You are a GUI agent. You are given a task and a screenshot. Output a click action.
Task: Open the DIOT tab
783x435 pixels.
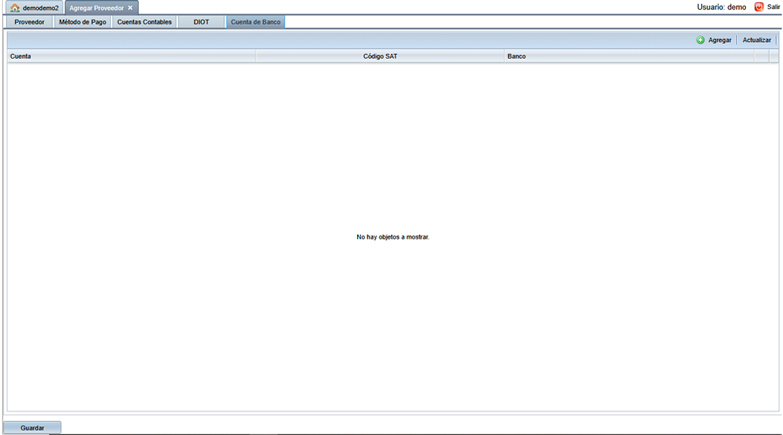(202, 22)
